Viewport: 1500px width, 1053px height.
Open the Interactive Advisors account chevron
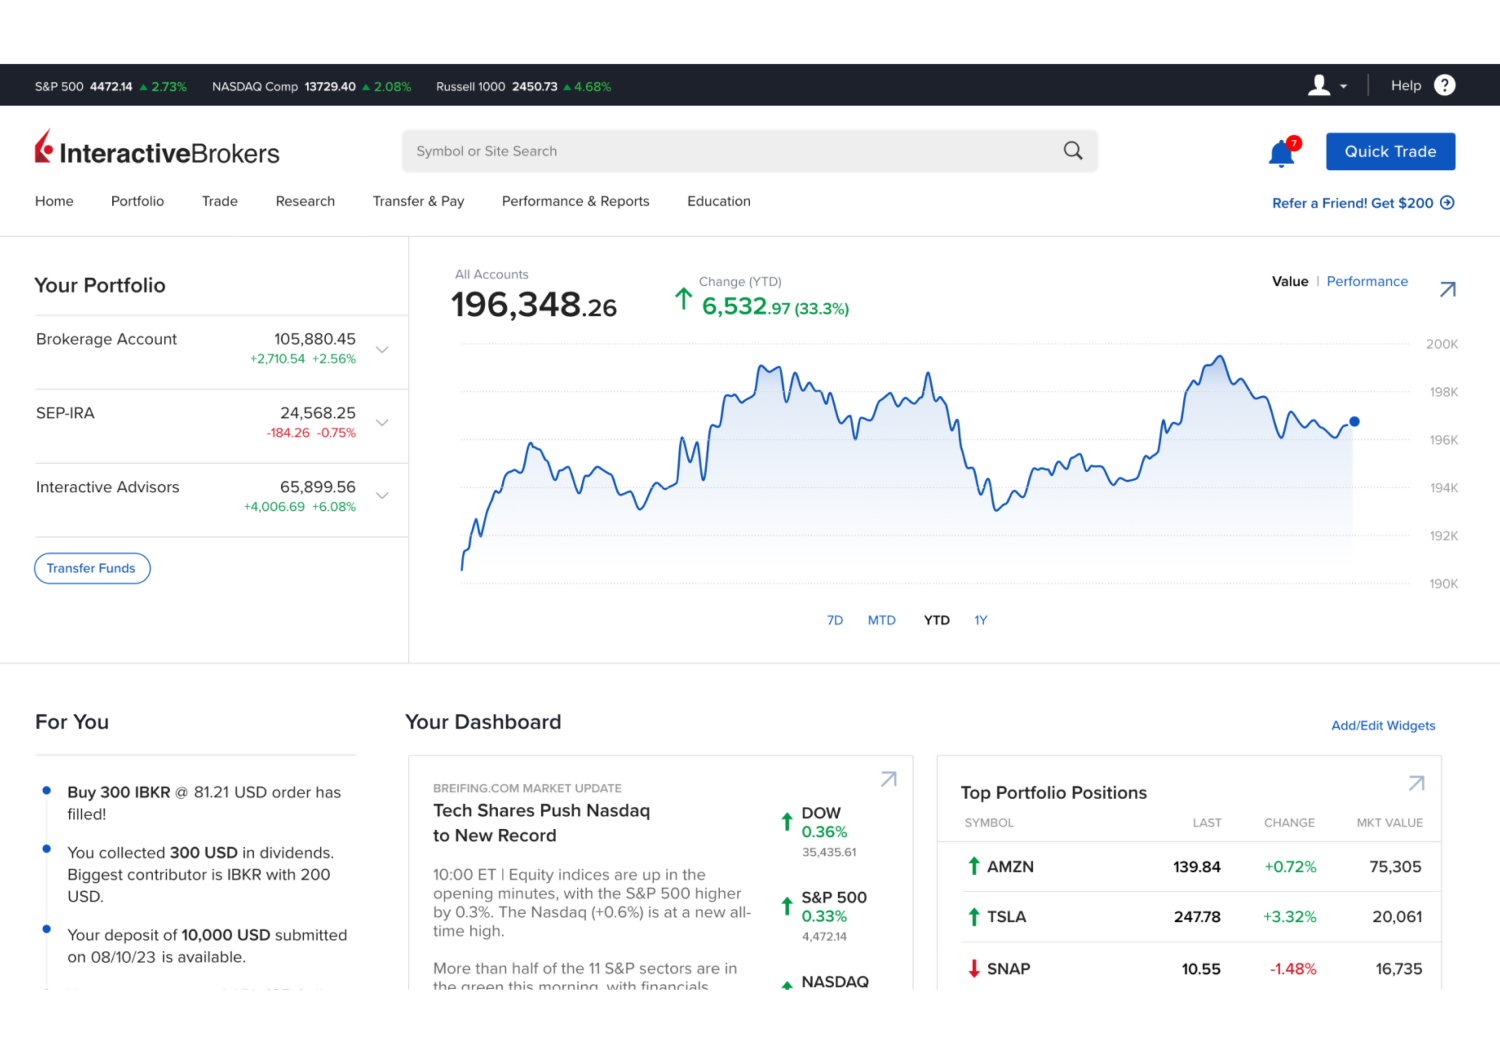(x=382, y=497)
